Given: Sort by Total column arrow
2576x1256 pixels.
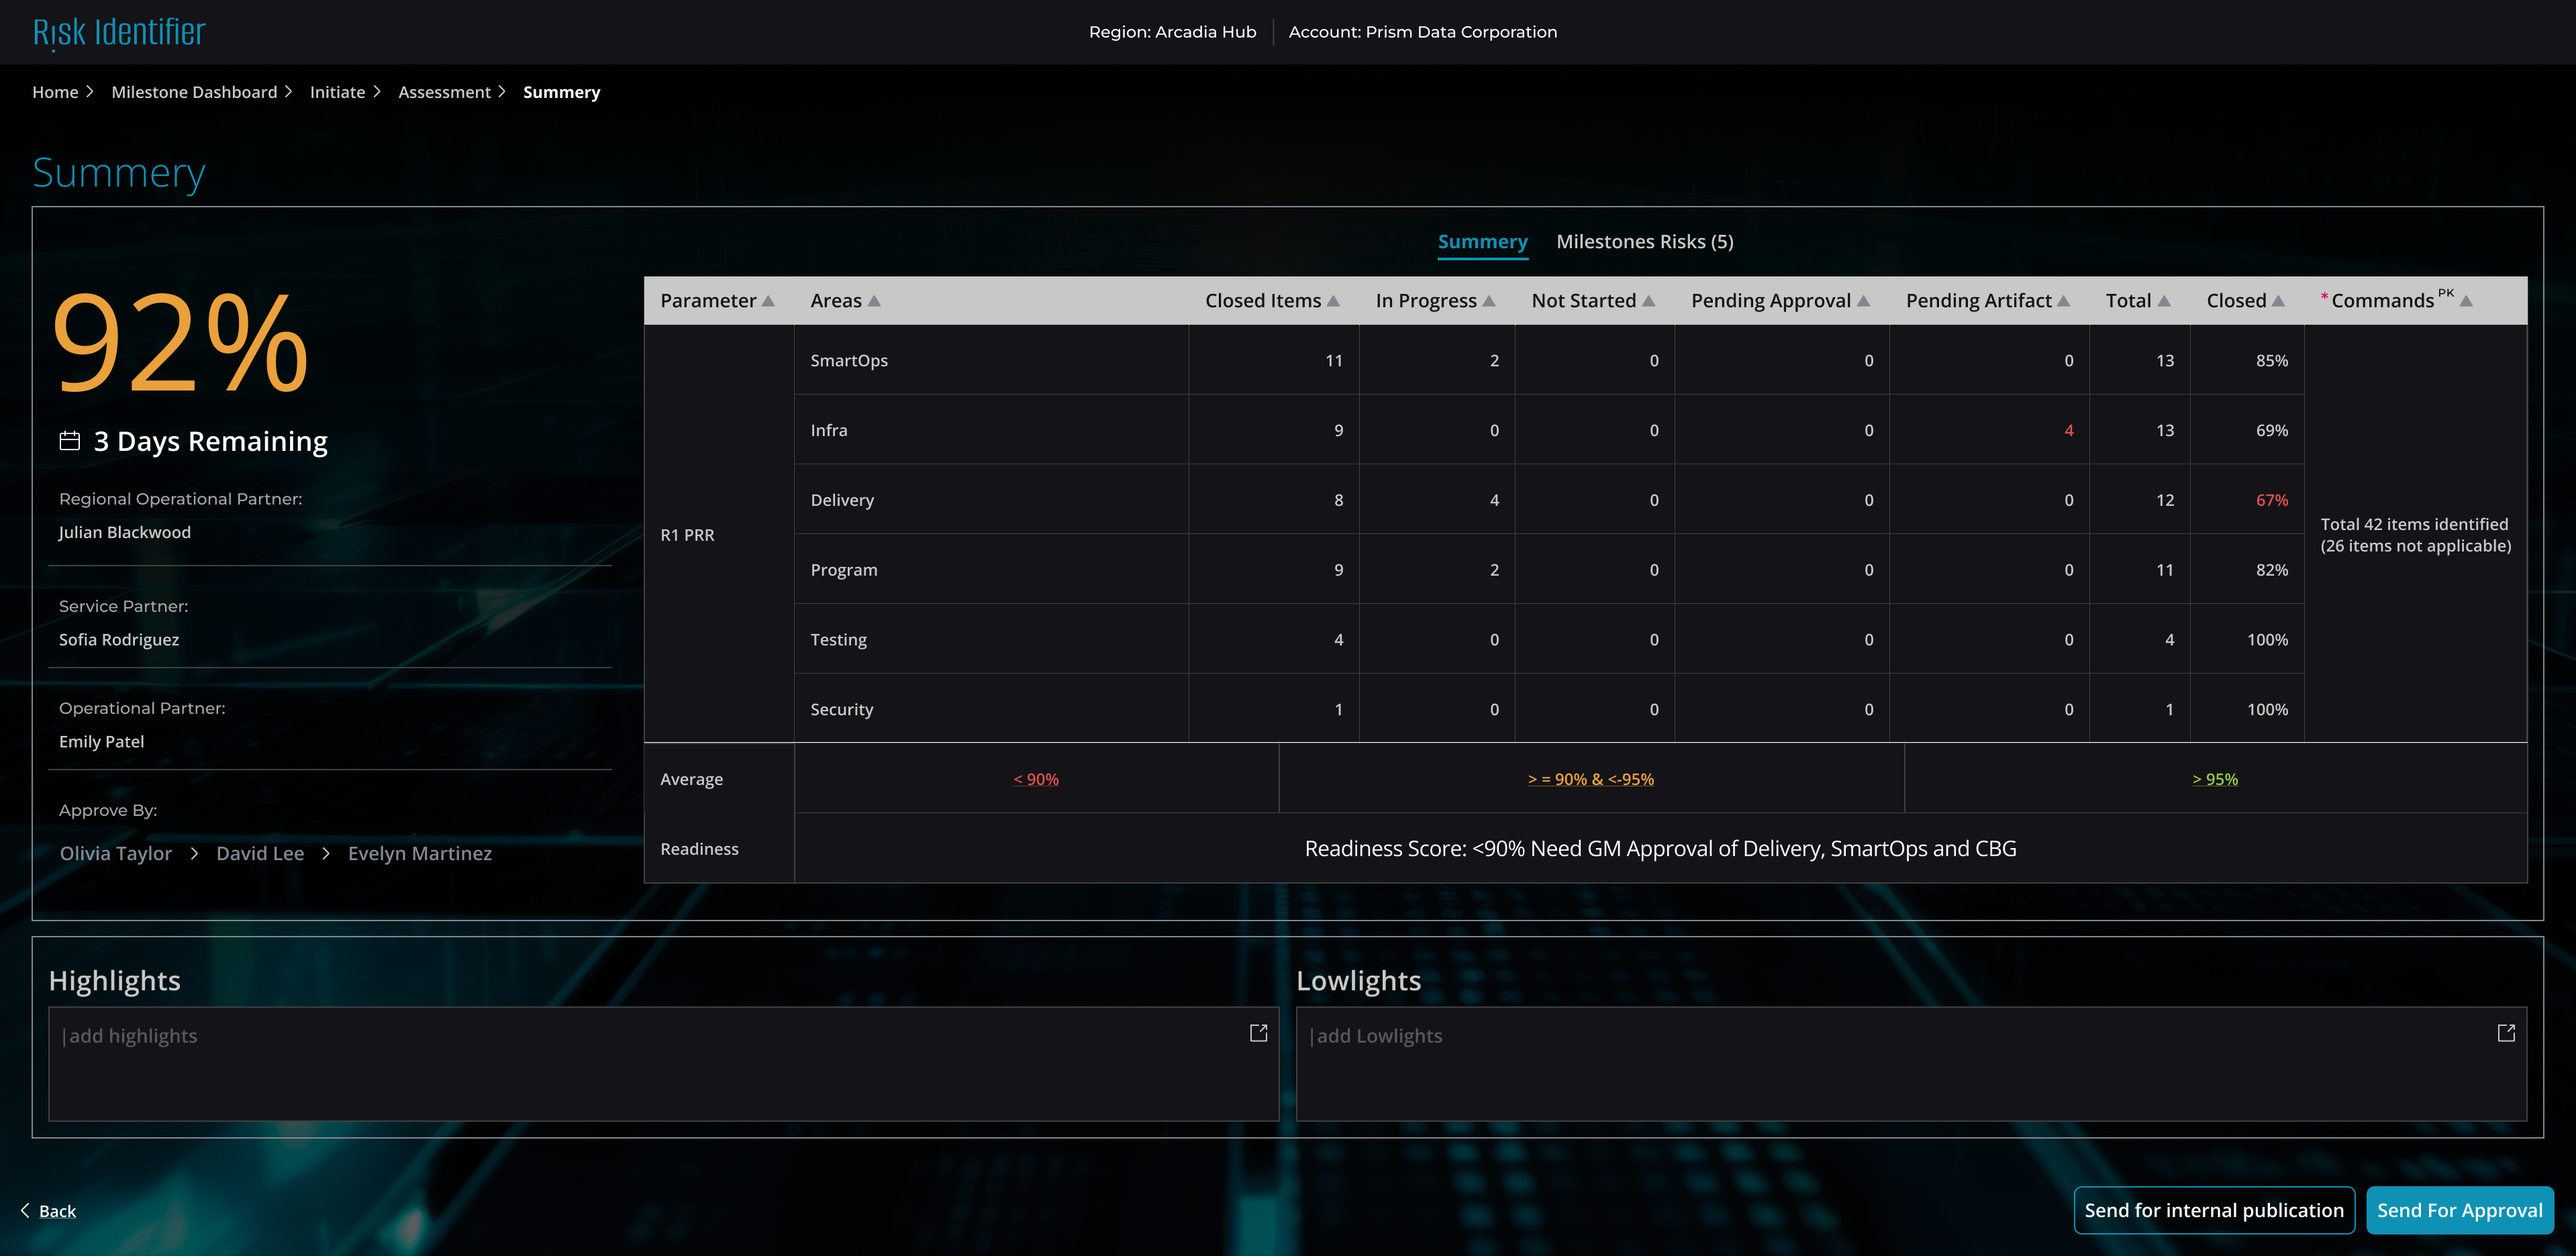Looking at the screenshot, I should click(2164, 301).
